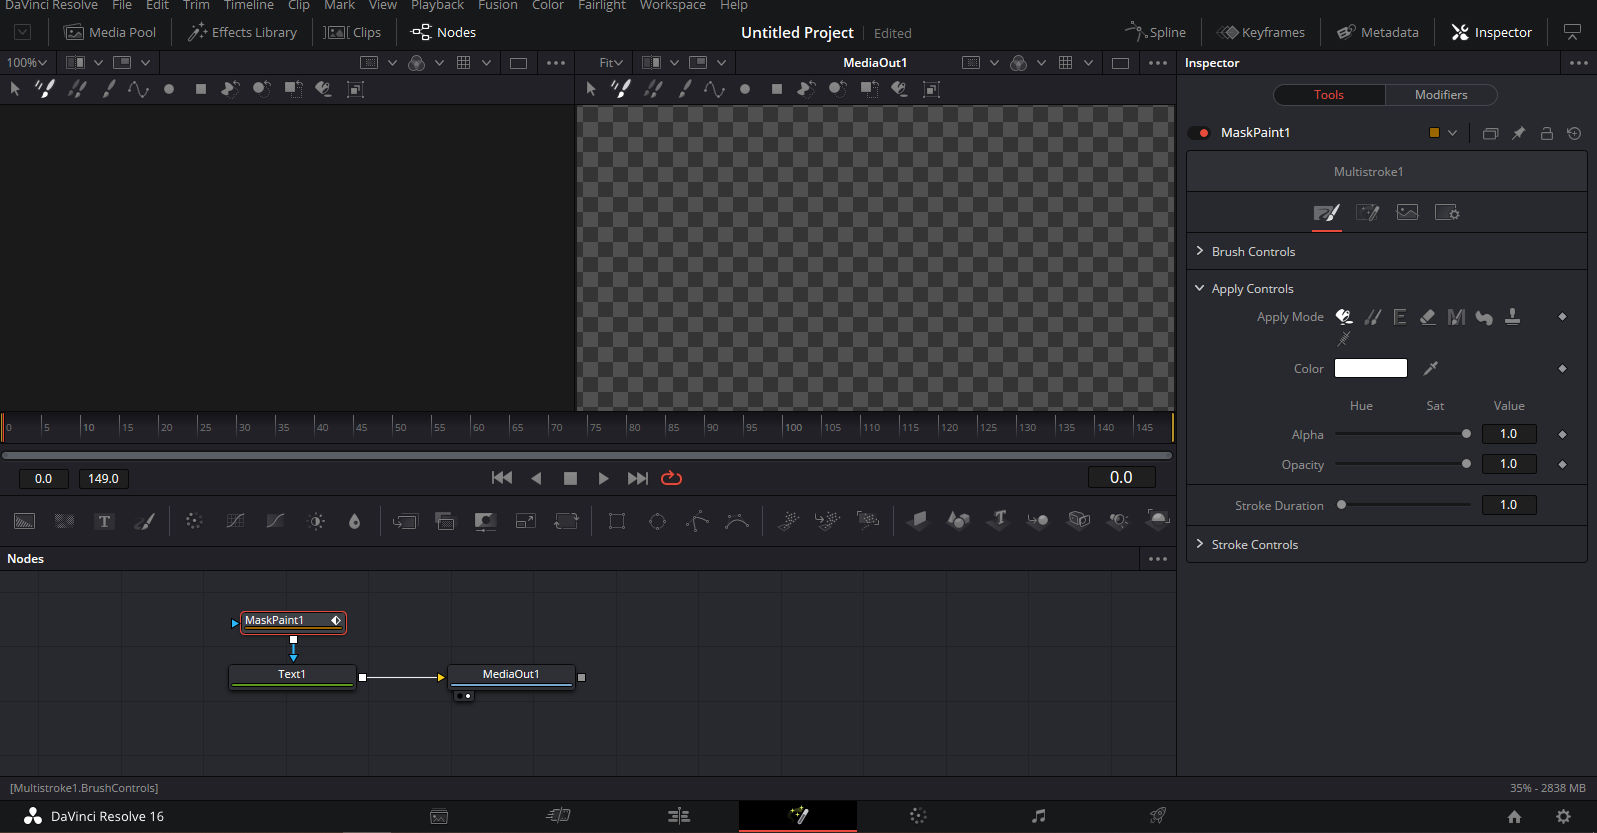Toggle Effects Library panel
This screenshot has height=833, width=1597.
(243, 32)
